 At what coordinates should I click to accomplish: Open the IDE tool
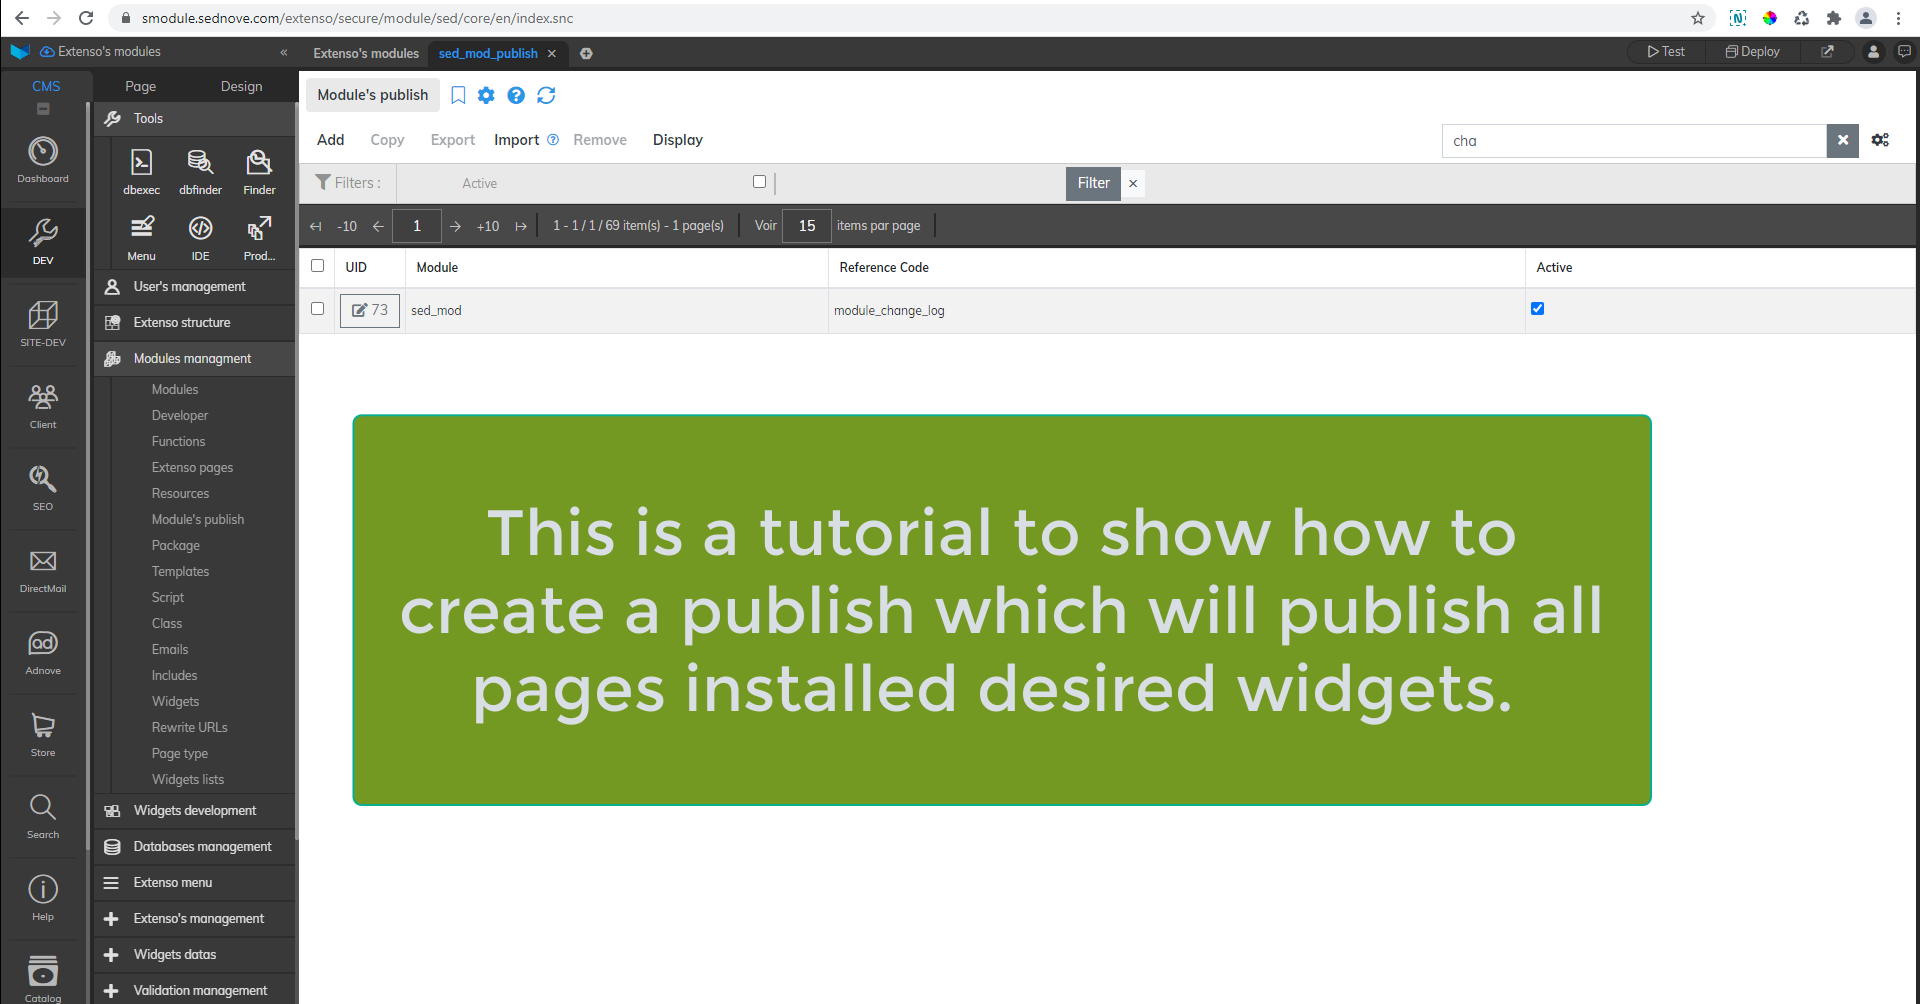(200, 238)
